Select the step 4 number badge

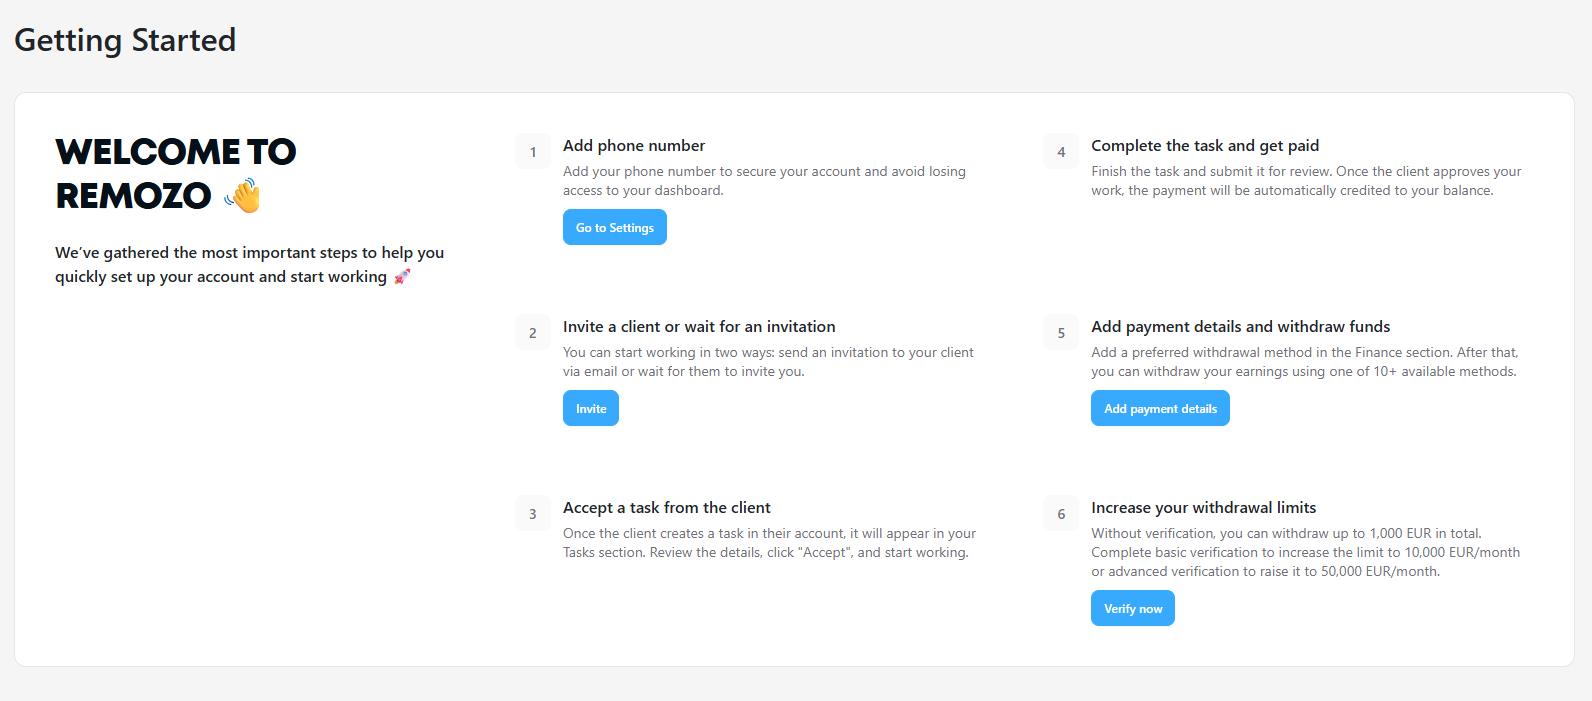click(1061, 152)
